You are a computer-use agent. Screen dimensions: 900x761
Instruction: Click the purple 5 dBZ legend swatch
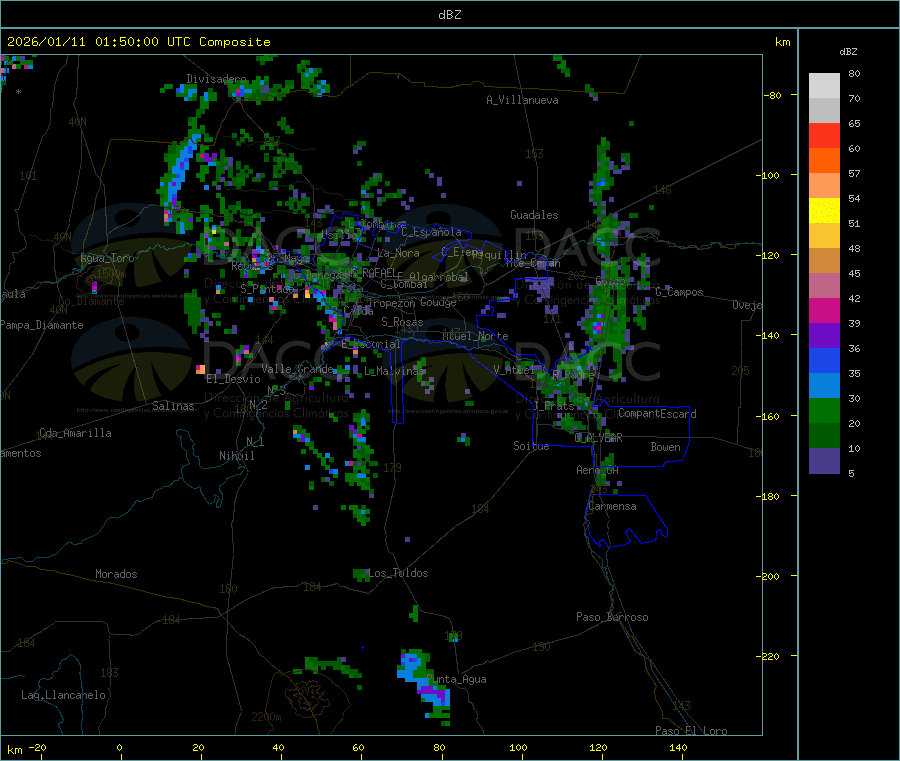point(824,461)
